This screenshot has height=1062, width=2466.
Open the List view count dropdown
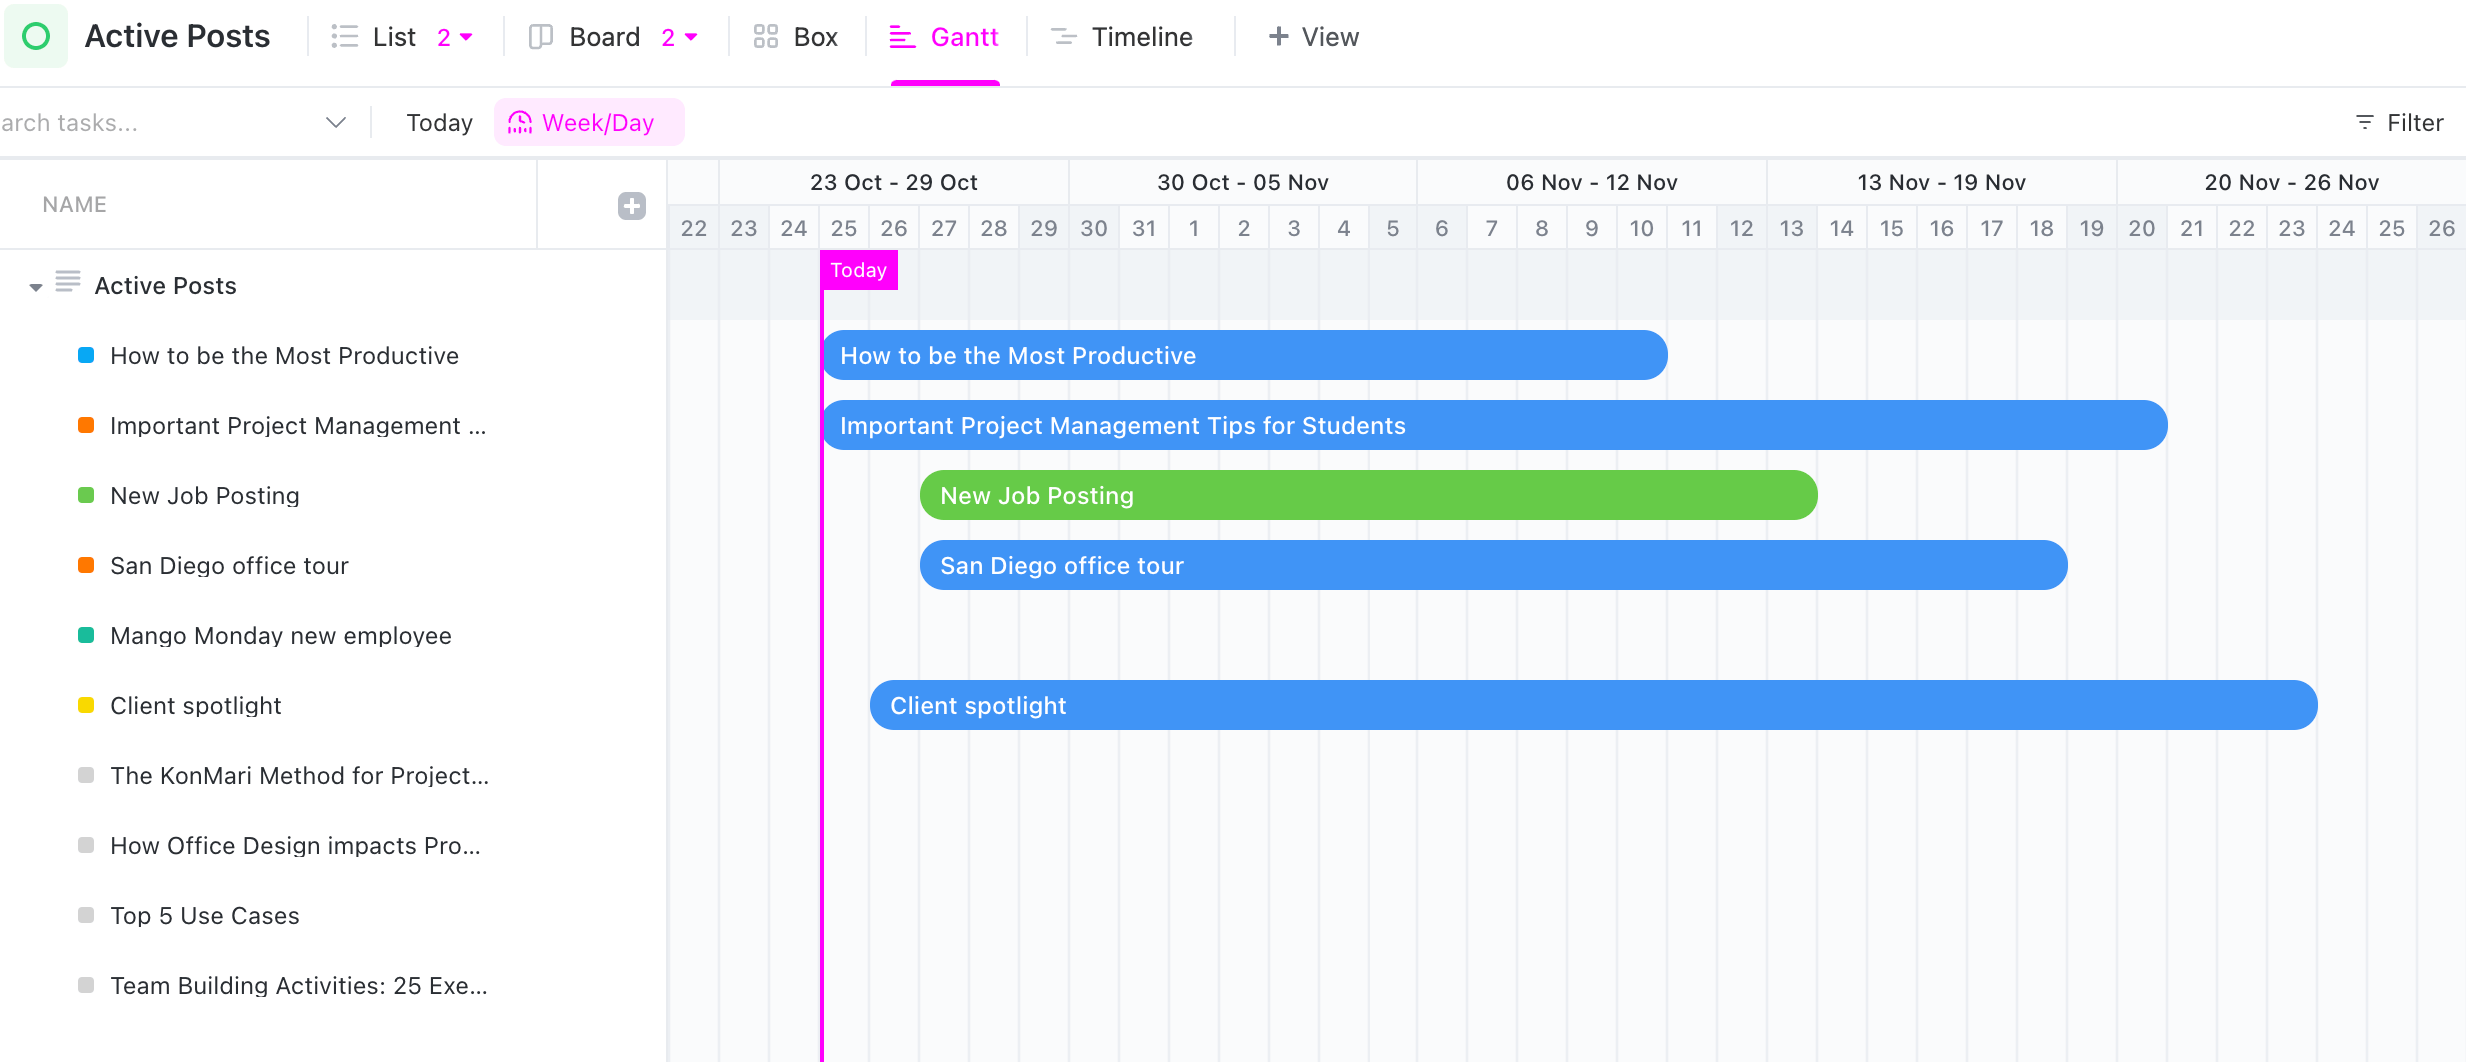click(456, 37)
